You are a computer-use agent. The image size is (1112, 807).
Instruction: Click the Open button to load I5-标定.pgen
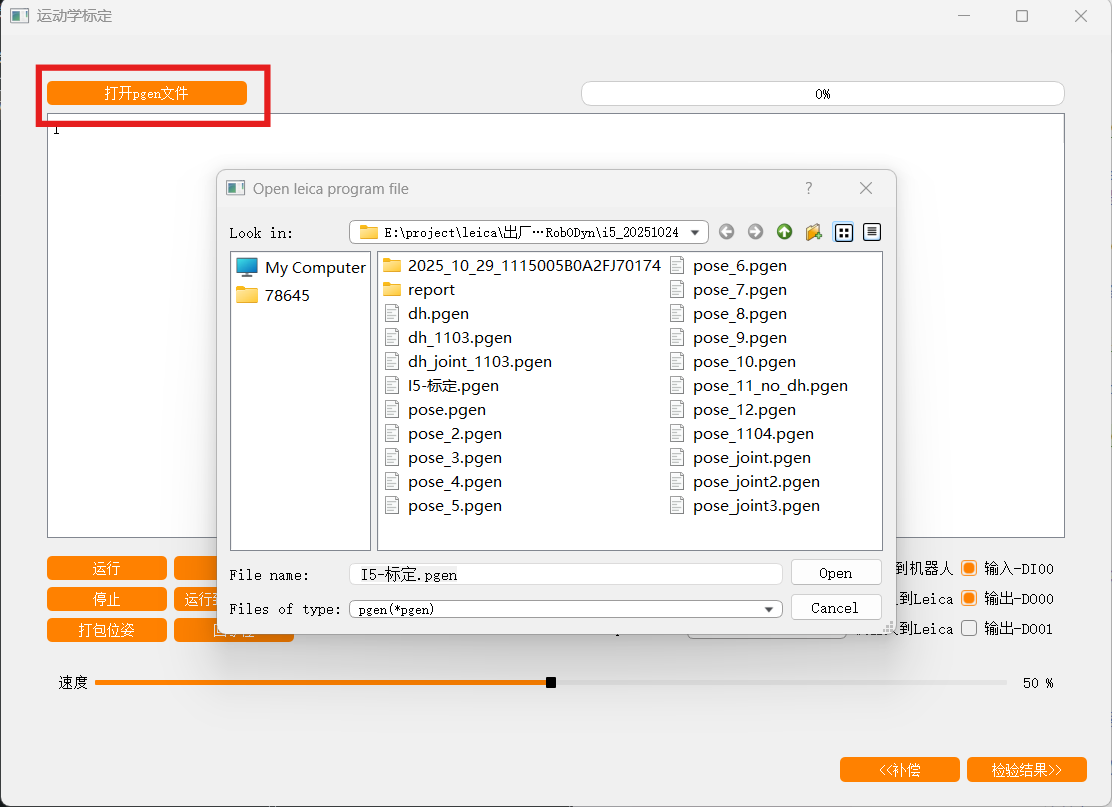836,572
